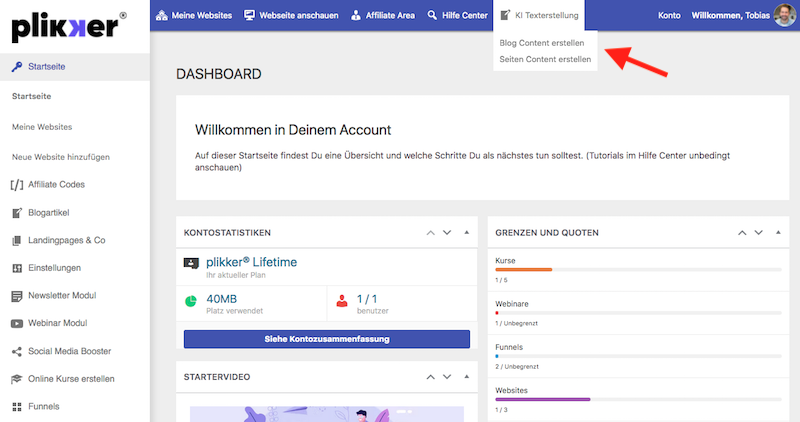Viewport: 800px width, 422px height.
Task: Click the Einstellungen settings icon
Action: (x=17, y=268)
